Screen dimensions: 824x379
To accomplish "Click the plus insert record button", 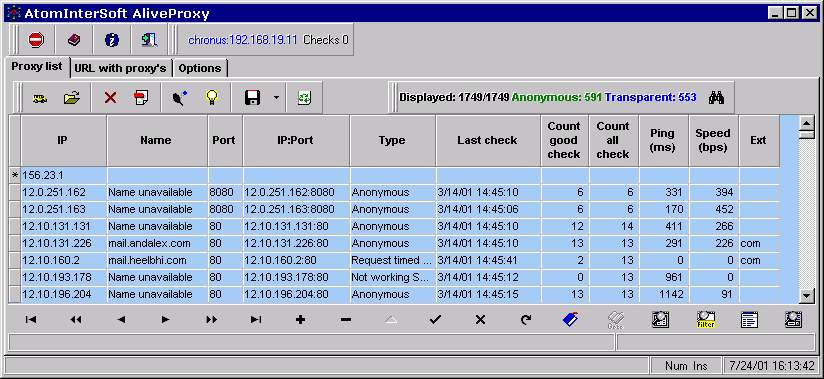I will tap(301, 320).
